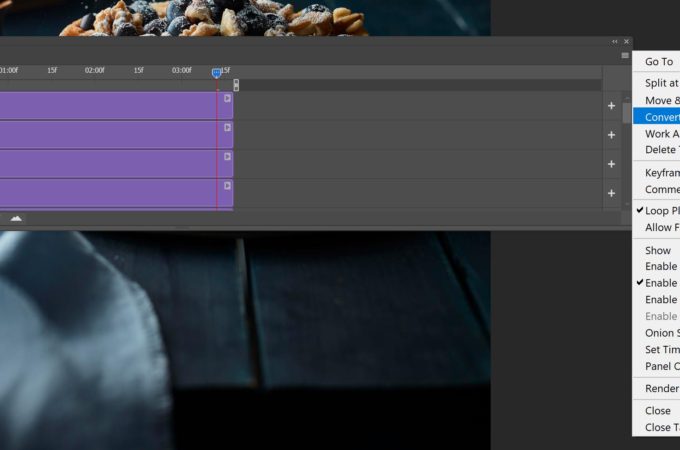
Task: Click the blue playhead current-time indicator
Action: coord(216,73)
